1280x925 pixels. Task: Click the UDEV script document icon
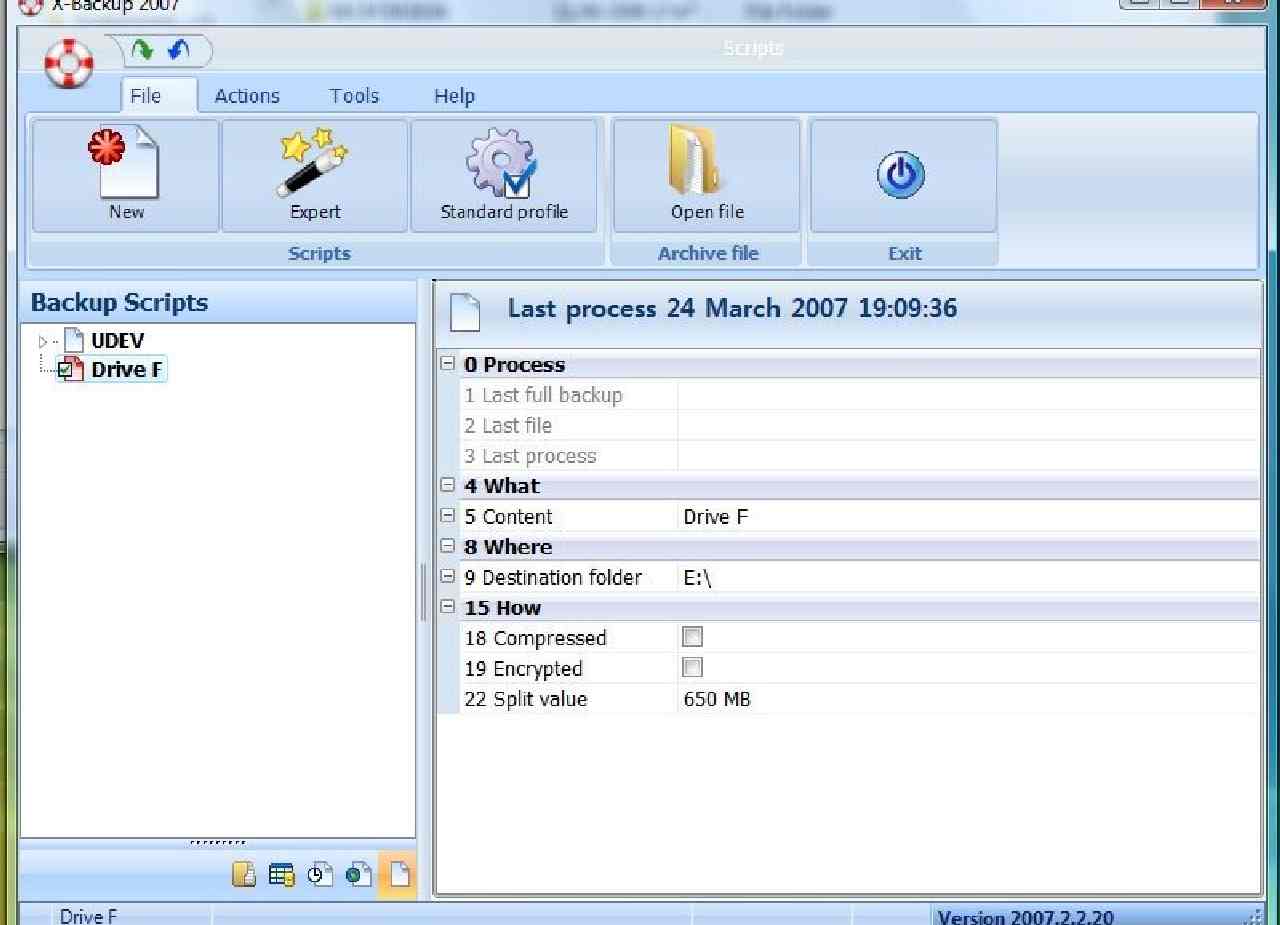click(x=74, y=340)
